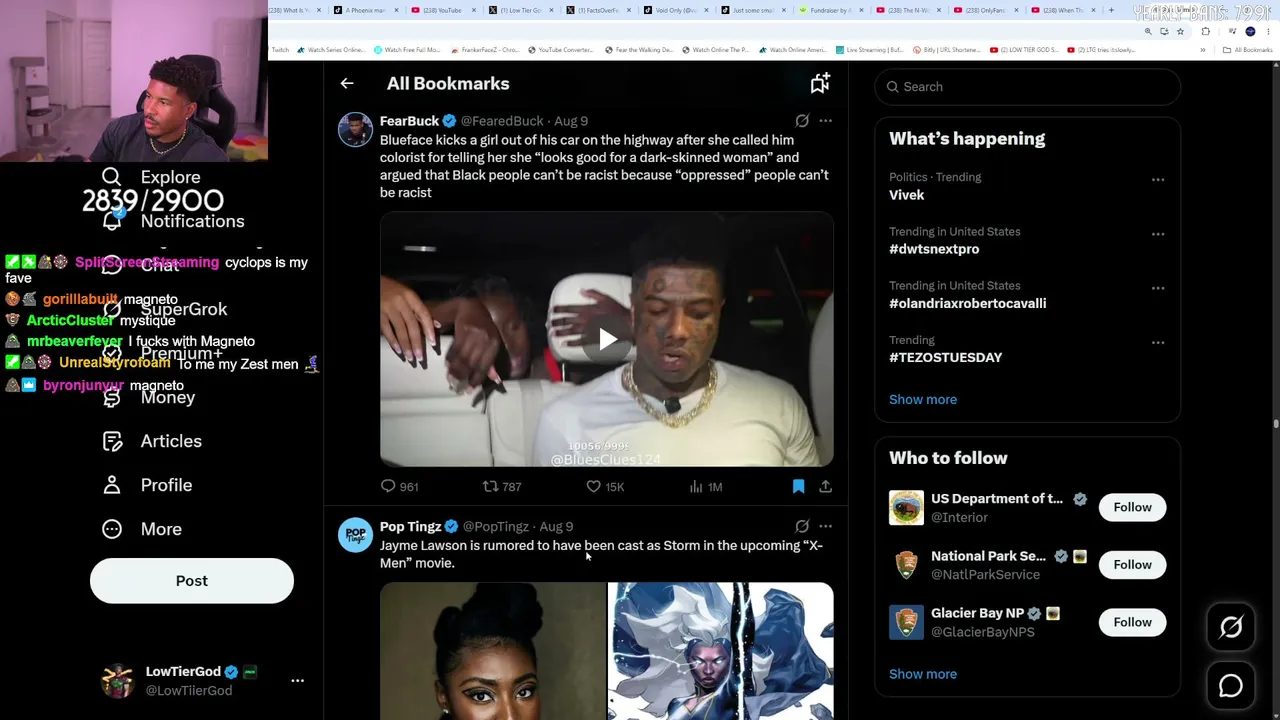Open the Glacier Bay NP avatar
Screen dimensions: 1280x720
coord(907,622)
